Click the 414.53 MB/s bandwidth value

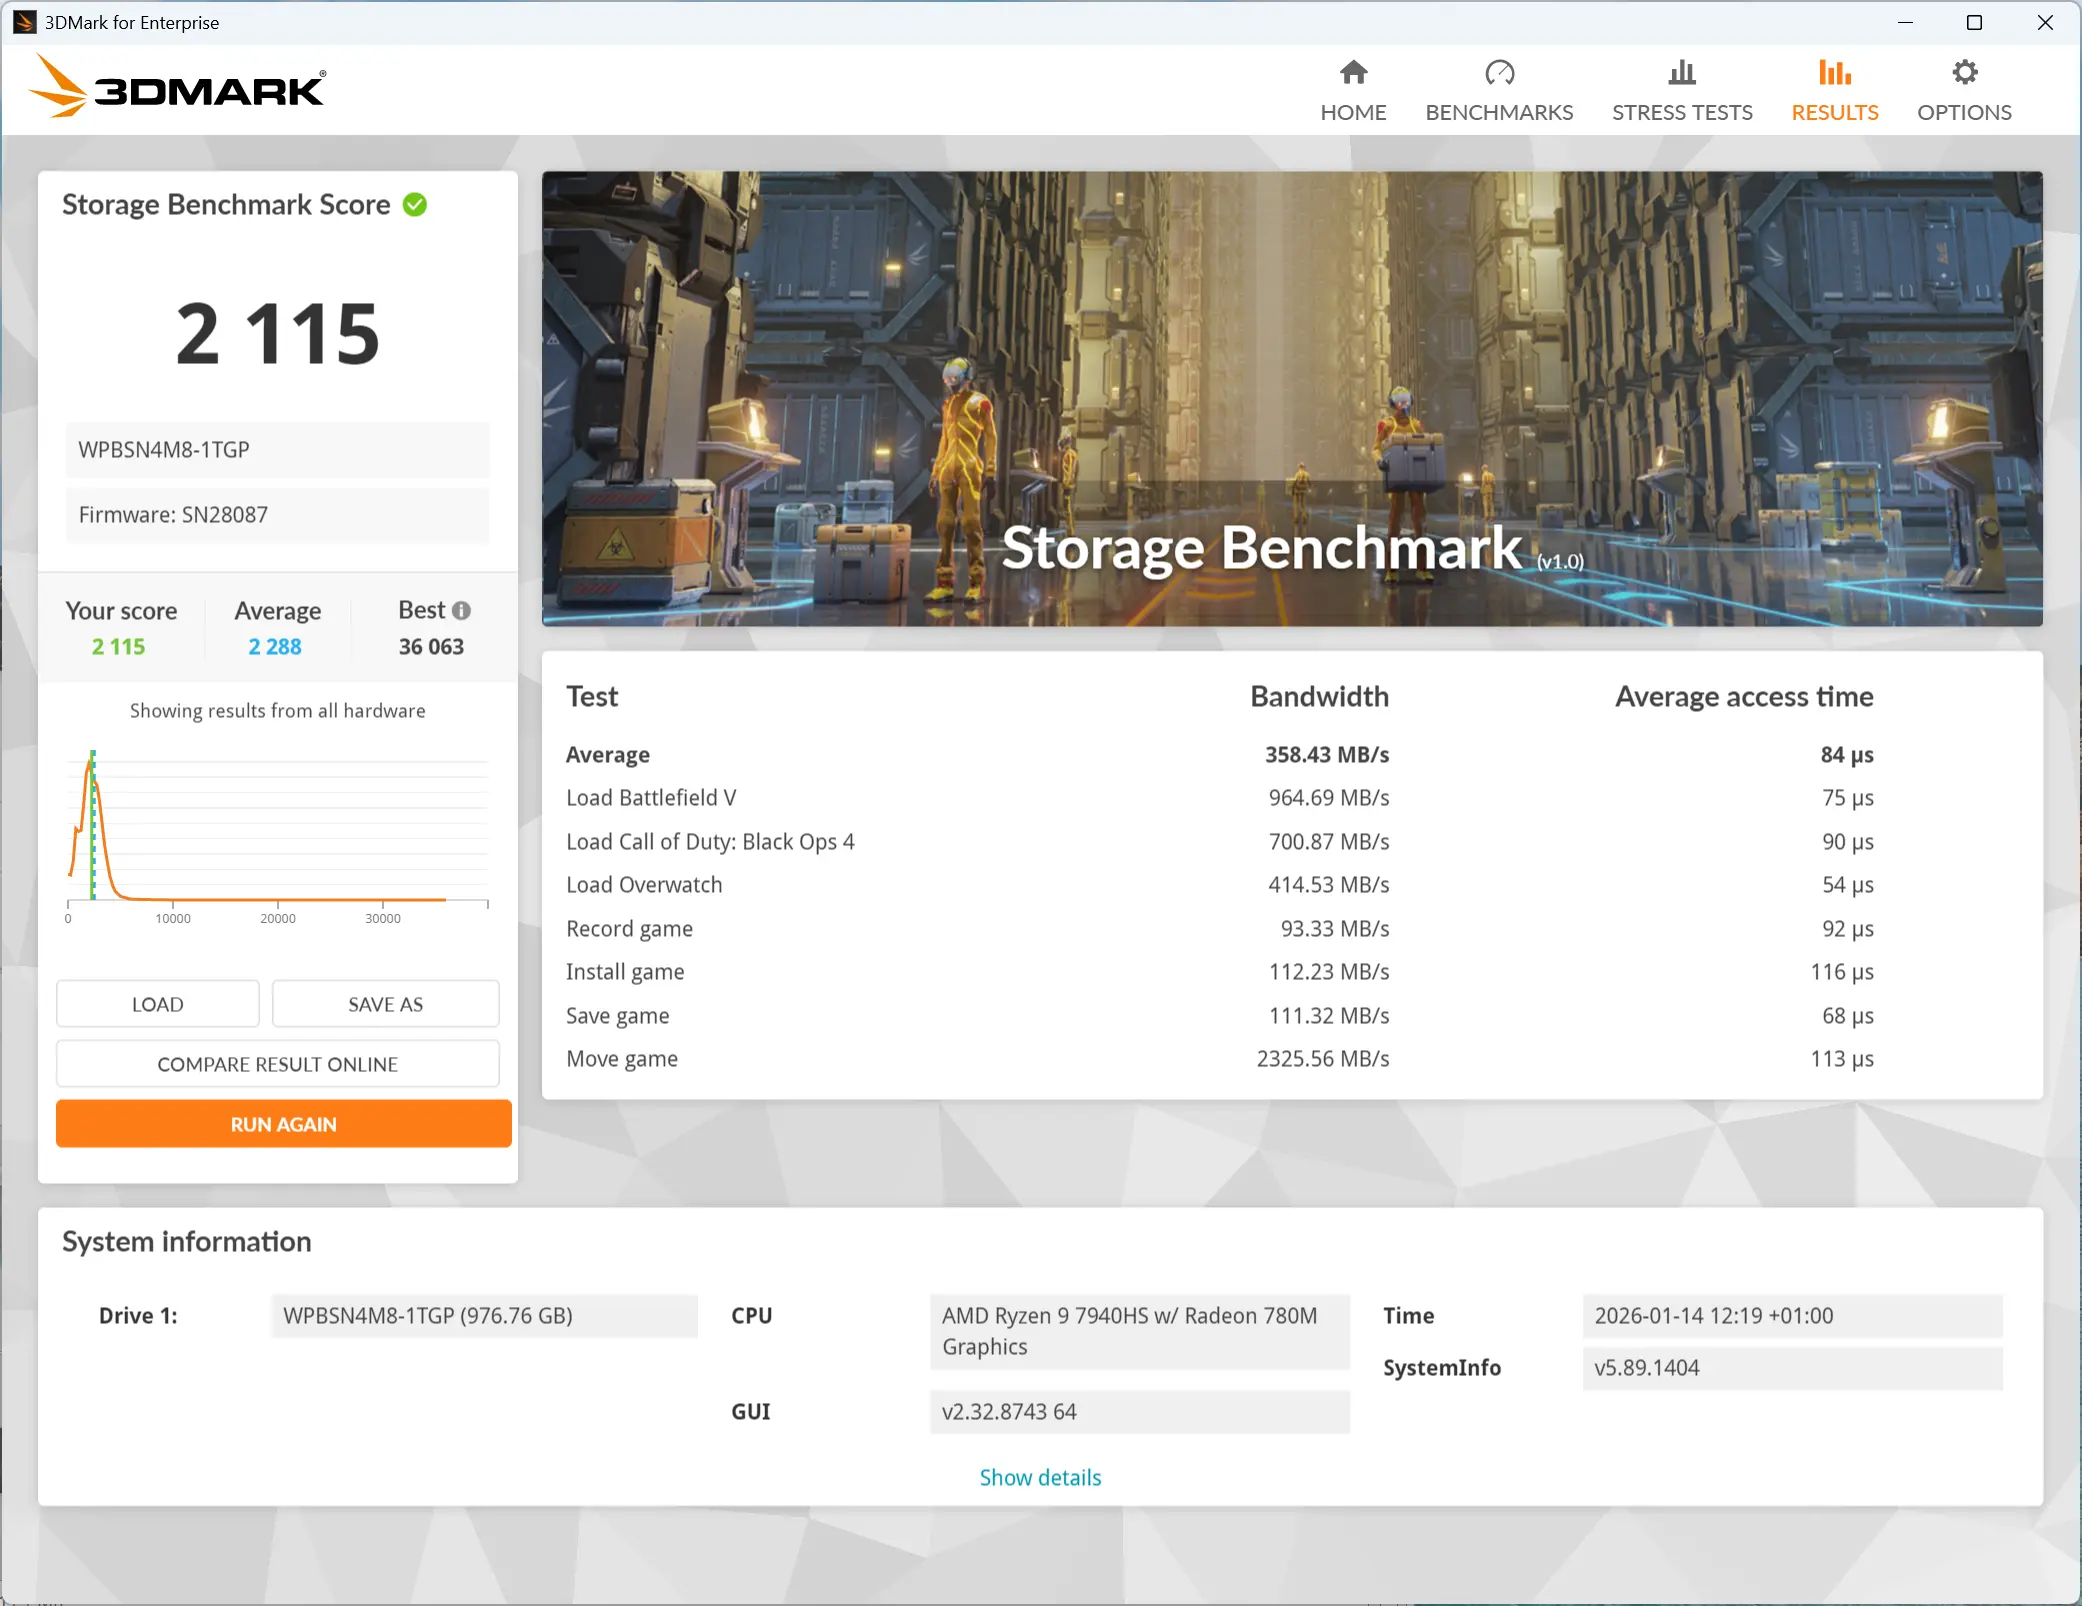(1329, 885)
